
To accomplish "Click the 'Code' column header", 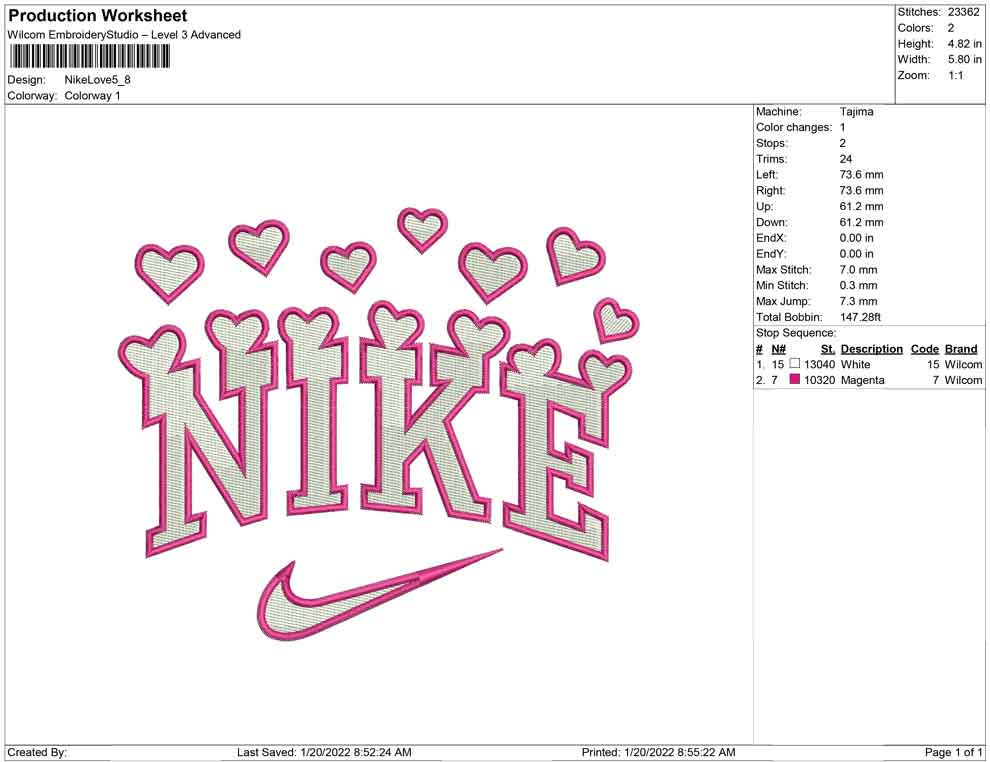I will 924,348.
